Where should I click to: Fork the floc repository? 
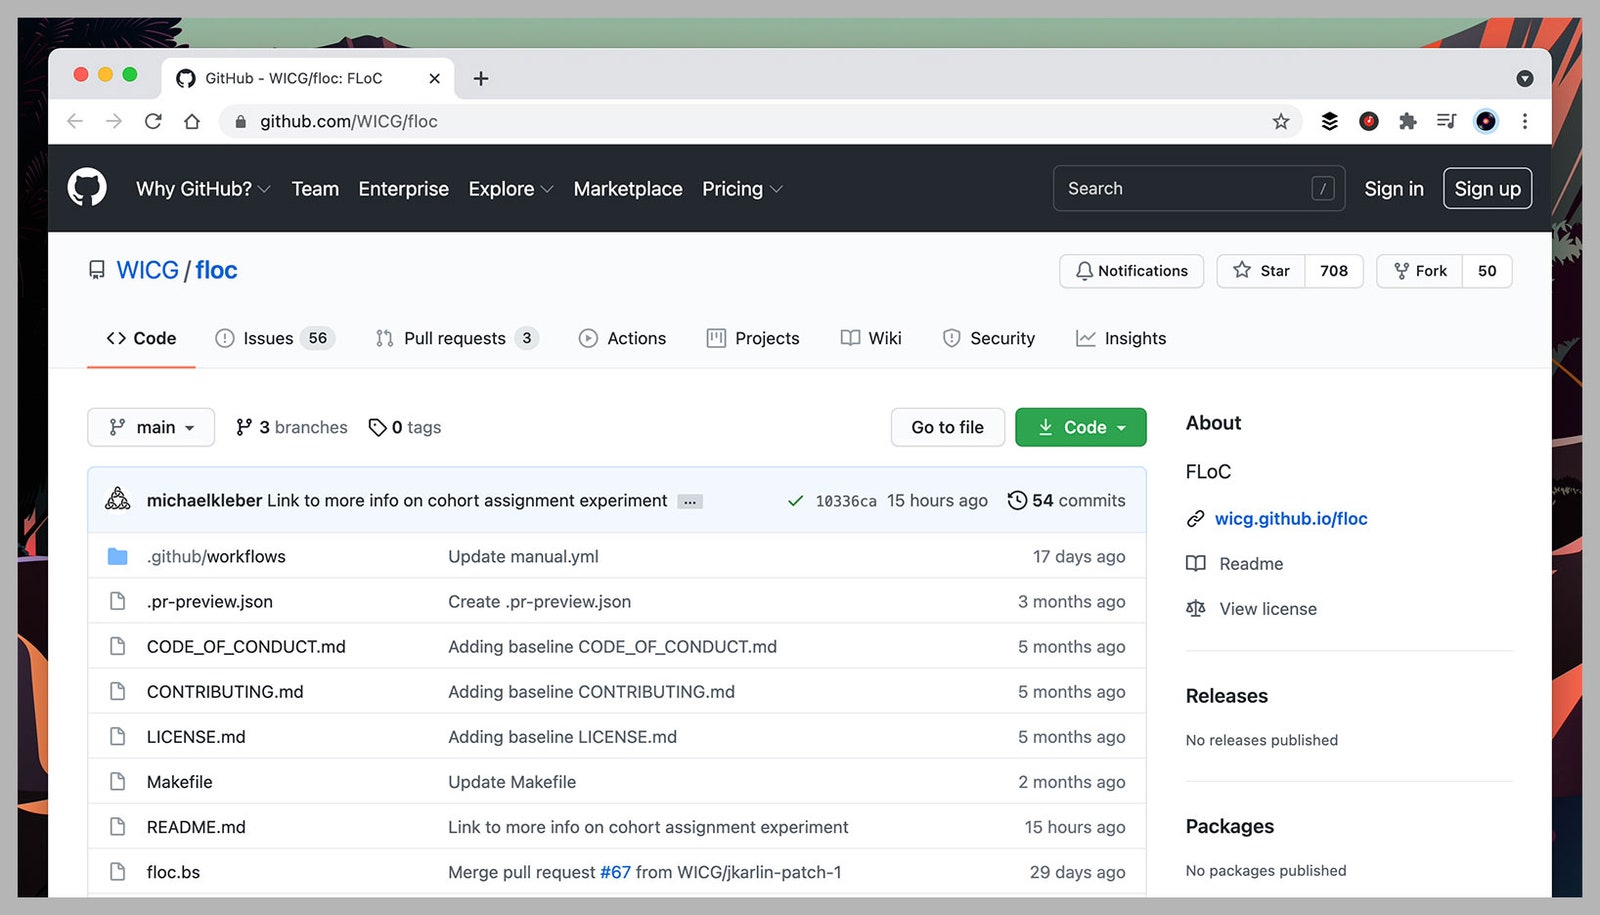[x=1420, y=270]
